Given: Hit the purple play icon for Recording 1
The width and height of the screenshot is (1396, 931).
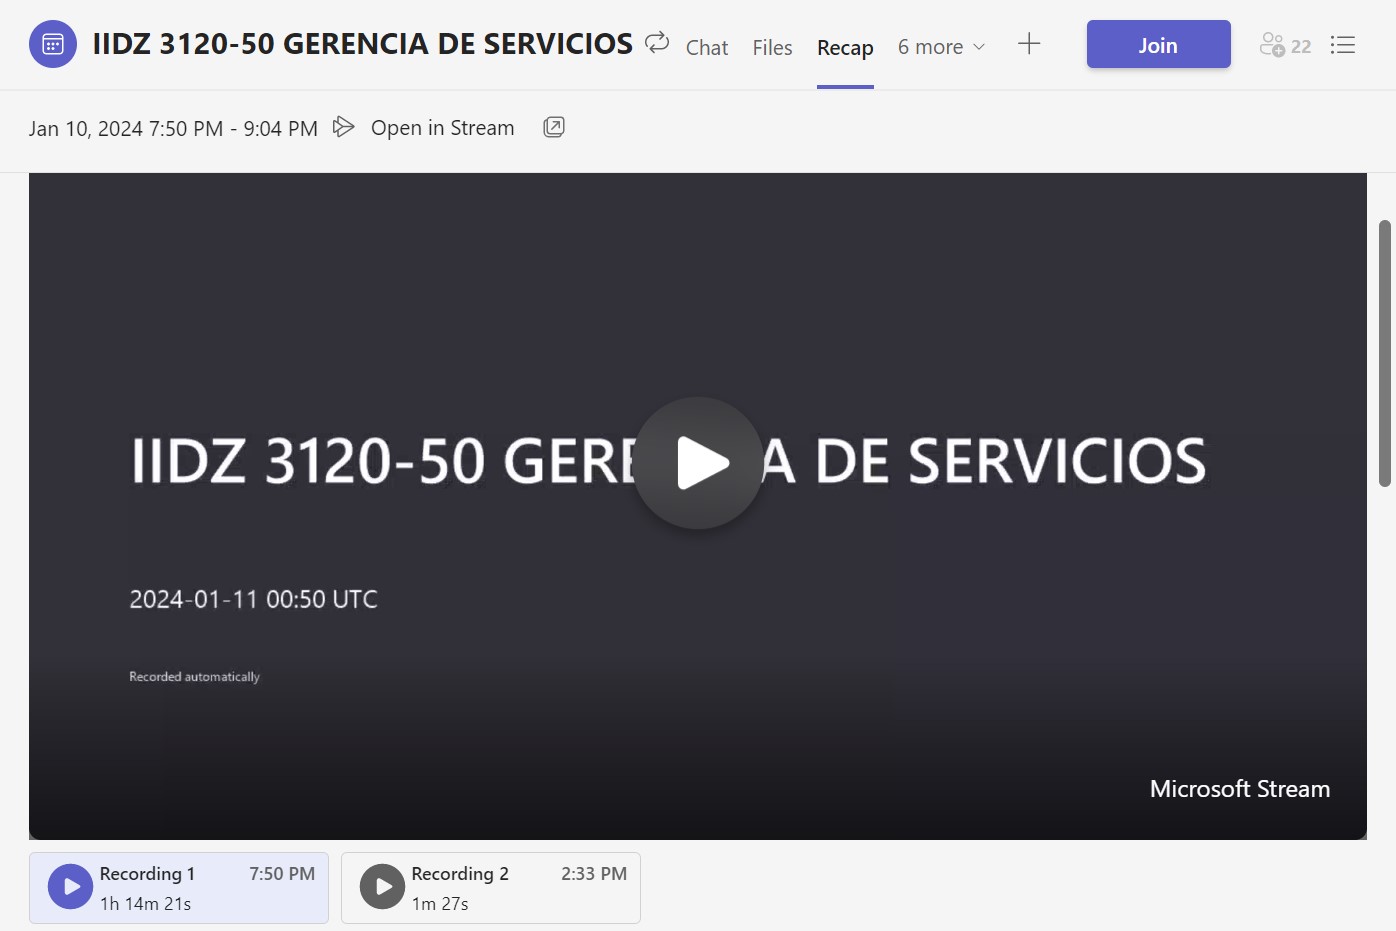Looking at the screenshot, I should click(71, 887).
